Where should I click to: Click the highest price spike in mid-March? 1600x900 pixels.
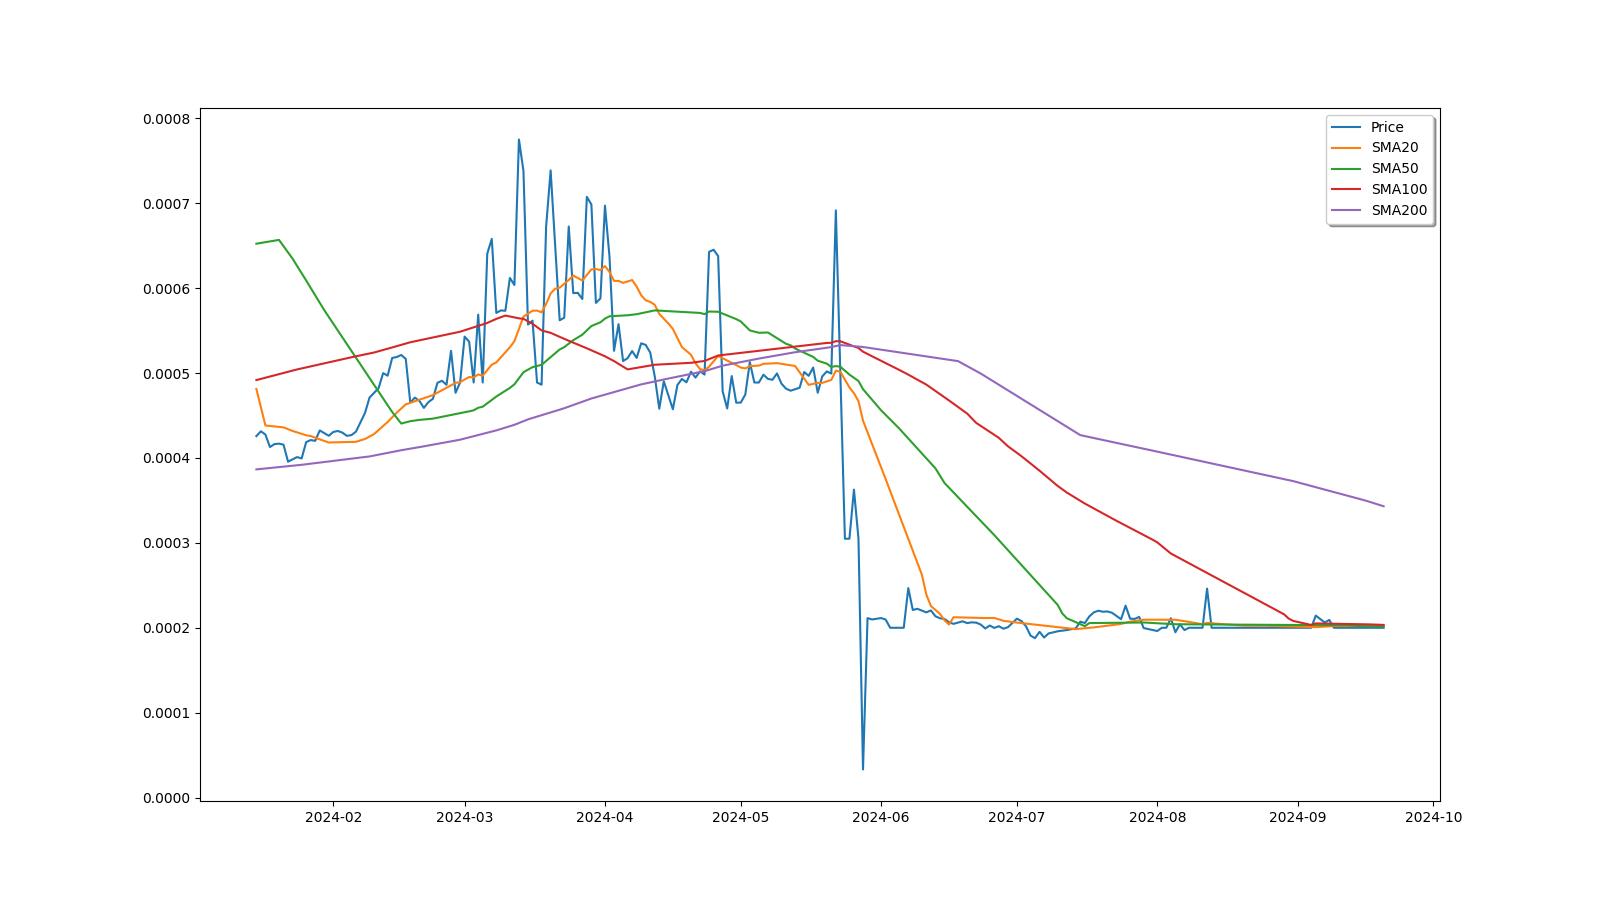click(518, 140)
